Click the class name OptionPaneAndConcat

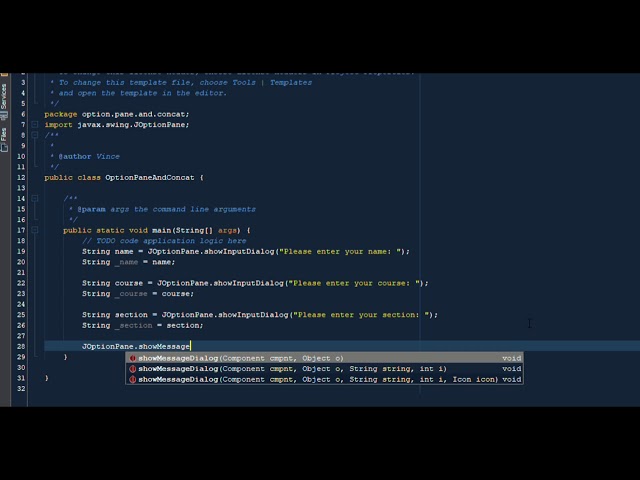pos(150,178)
